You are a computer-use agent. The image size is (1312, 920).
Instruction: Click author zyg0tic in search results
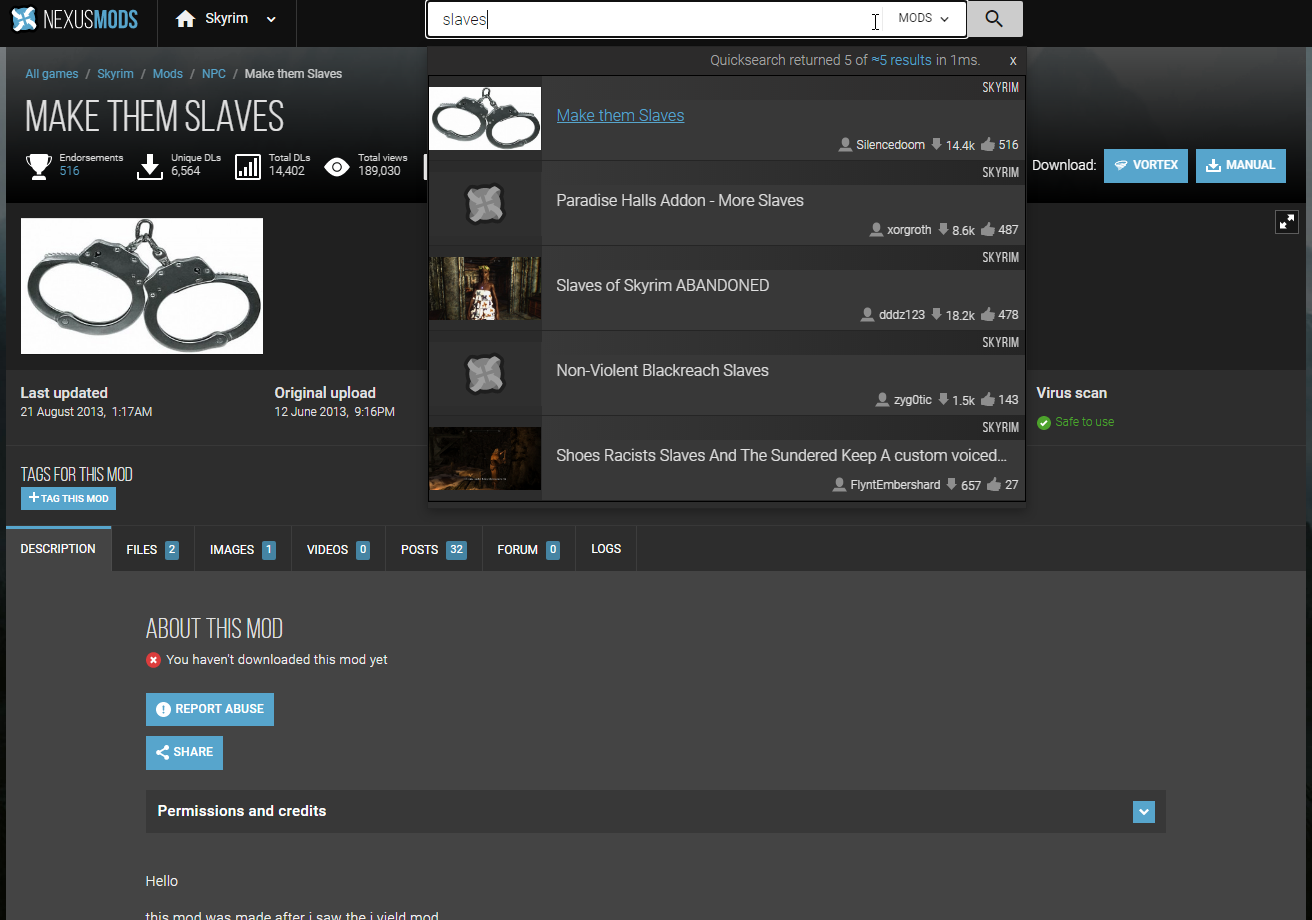click(913, 400)
